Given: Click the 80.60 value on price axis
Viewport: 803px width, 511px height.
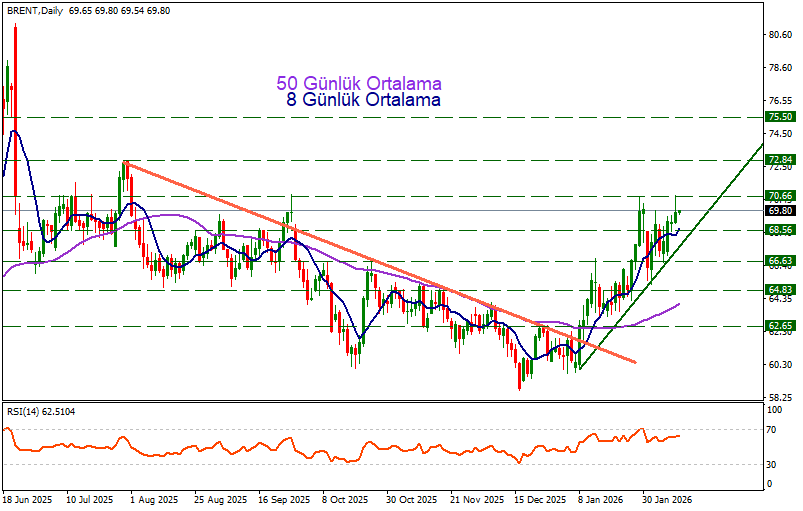Looking at the screenshot, I should pyautogui.click(x=780, y=35).
